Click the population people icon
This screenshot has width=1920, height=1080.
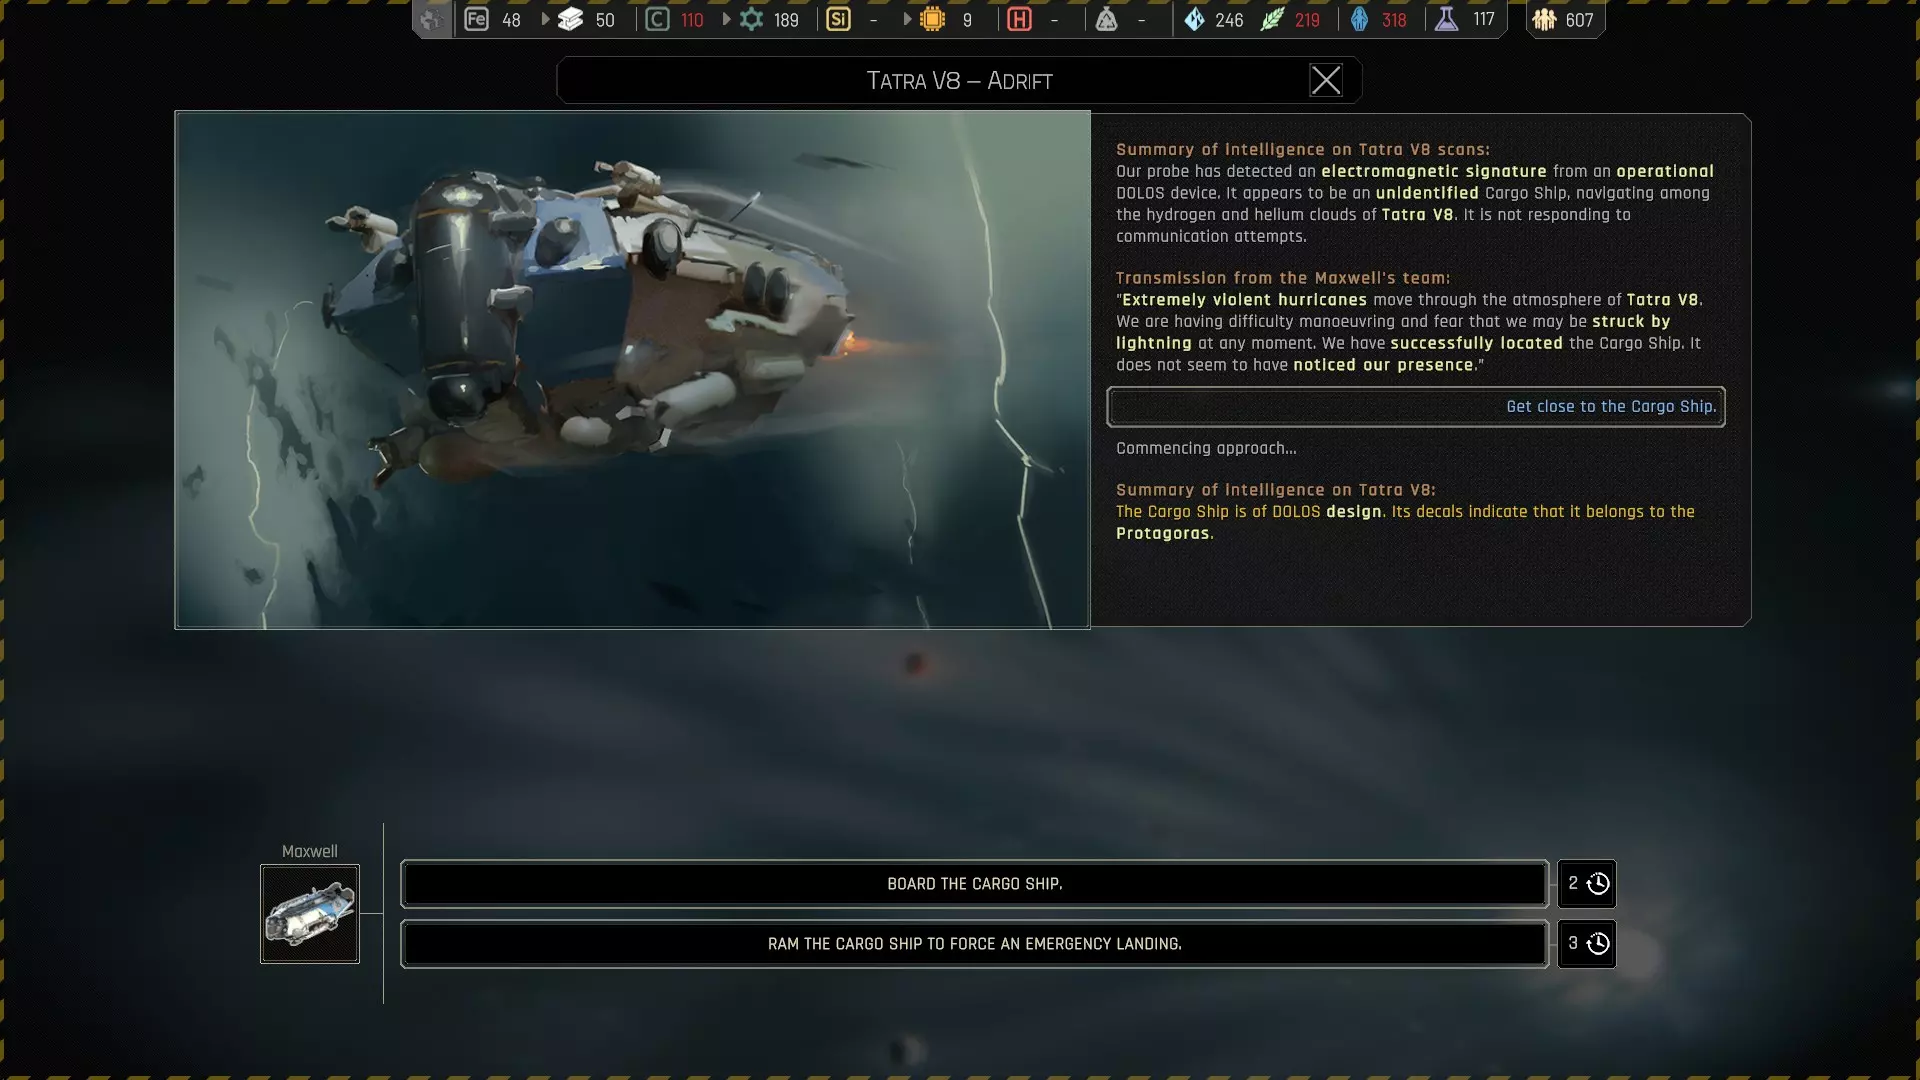[x=1544, y=20]
